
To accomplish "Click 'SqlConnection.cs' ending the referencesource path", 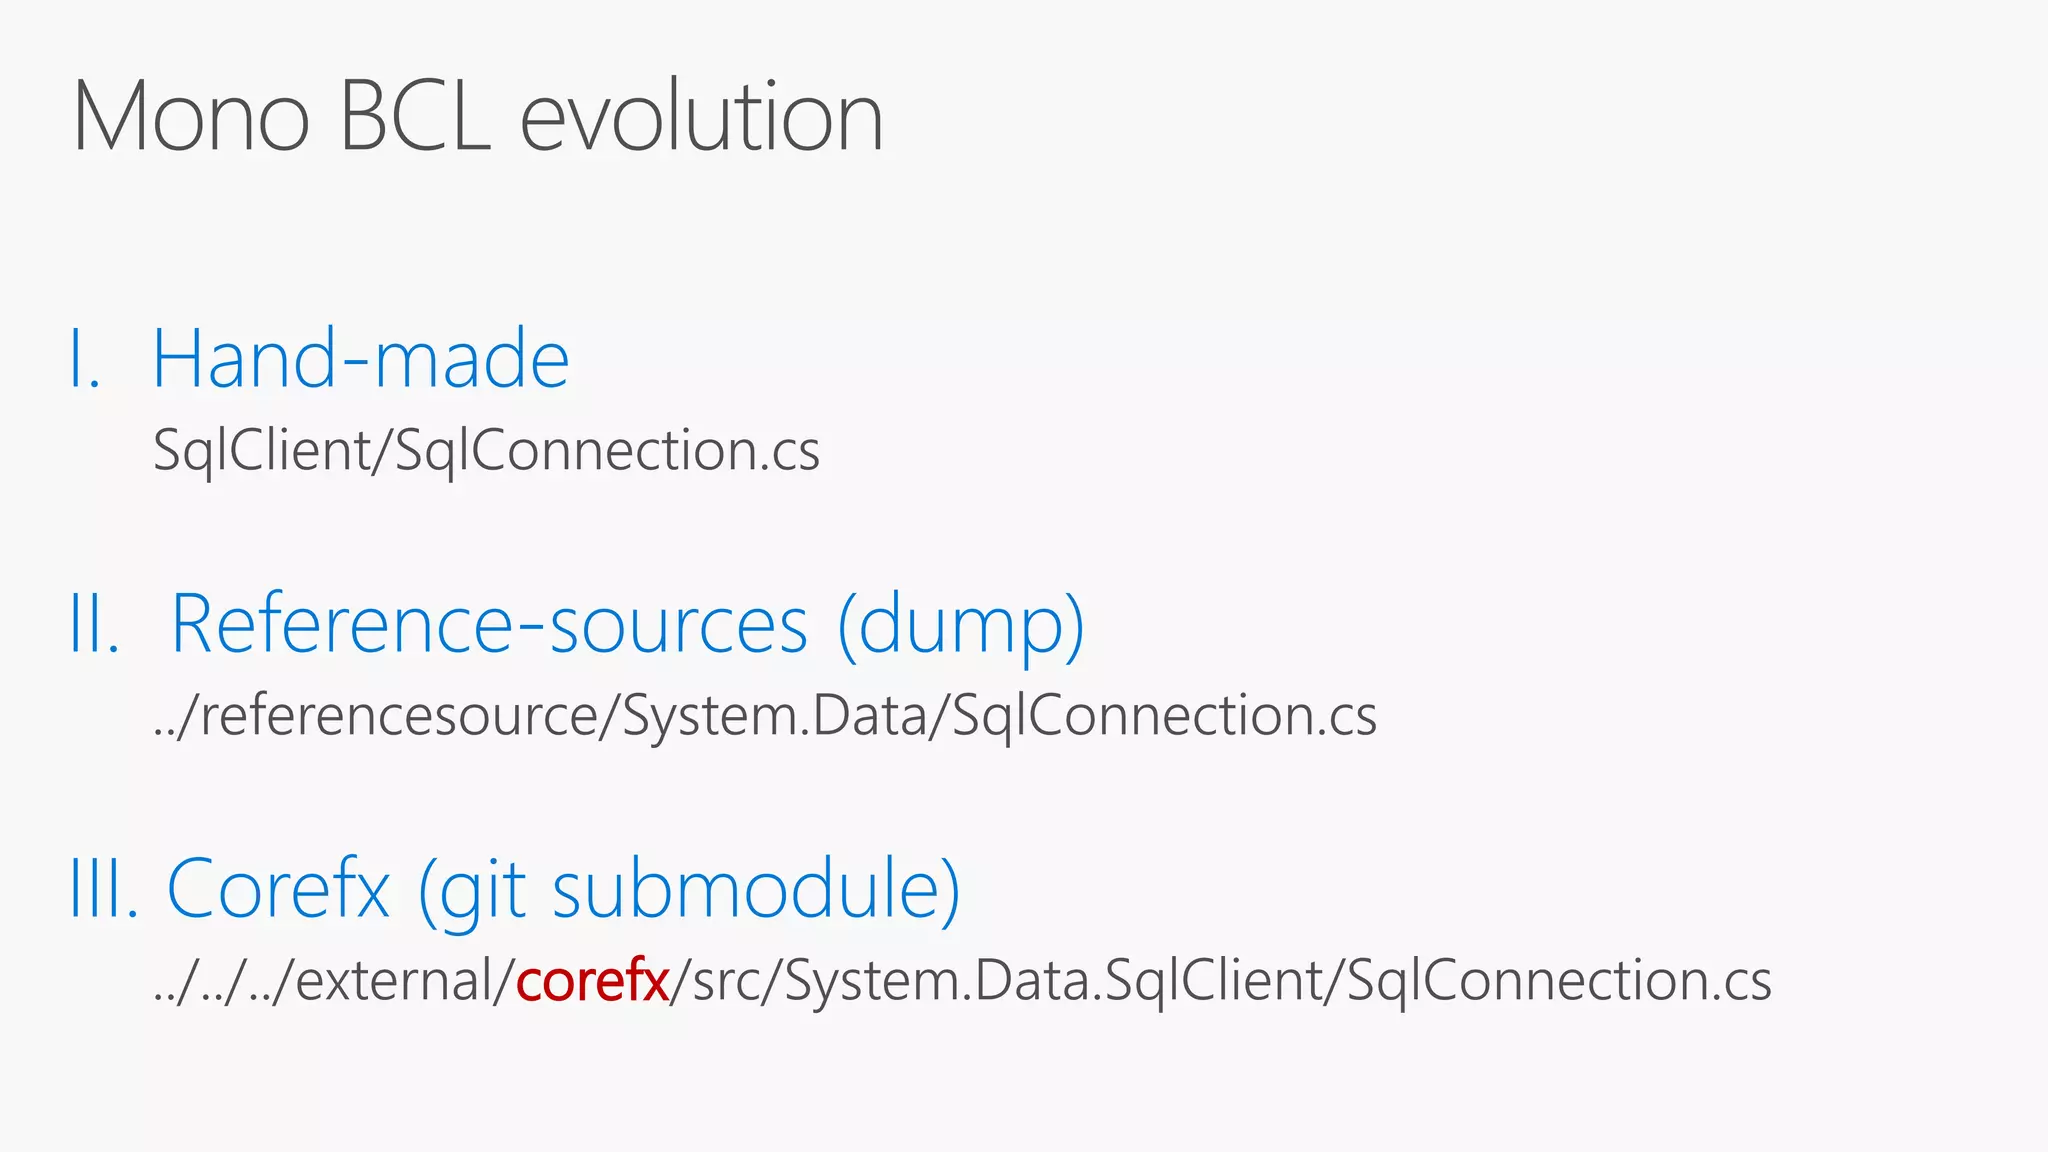I will [x=1164, y=716].
